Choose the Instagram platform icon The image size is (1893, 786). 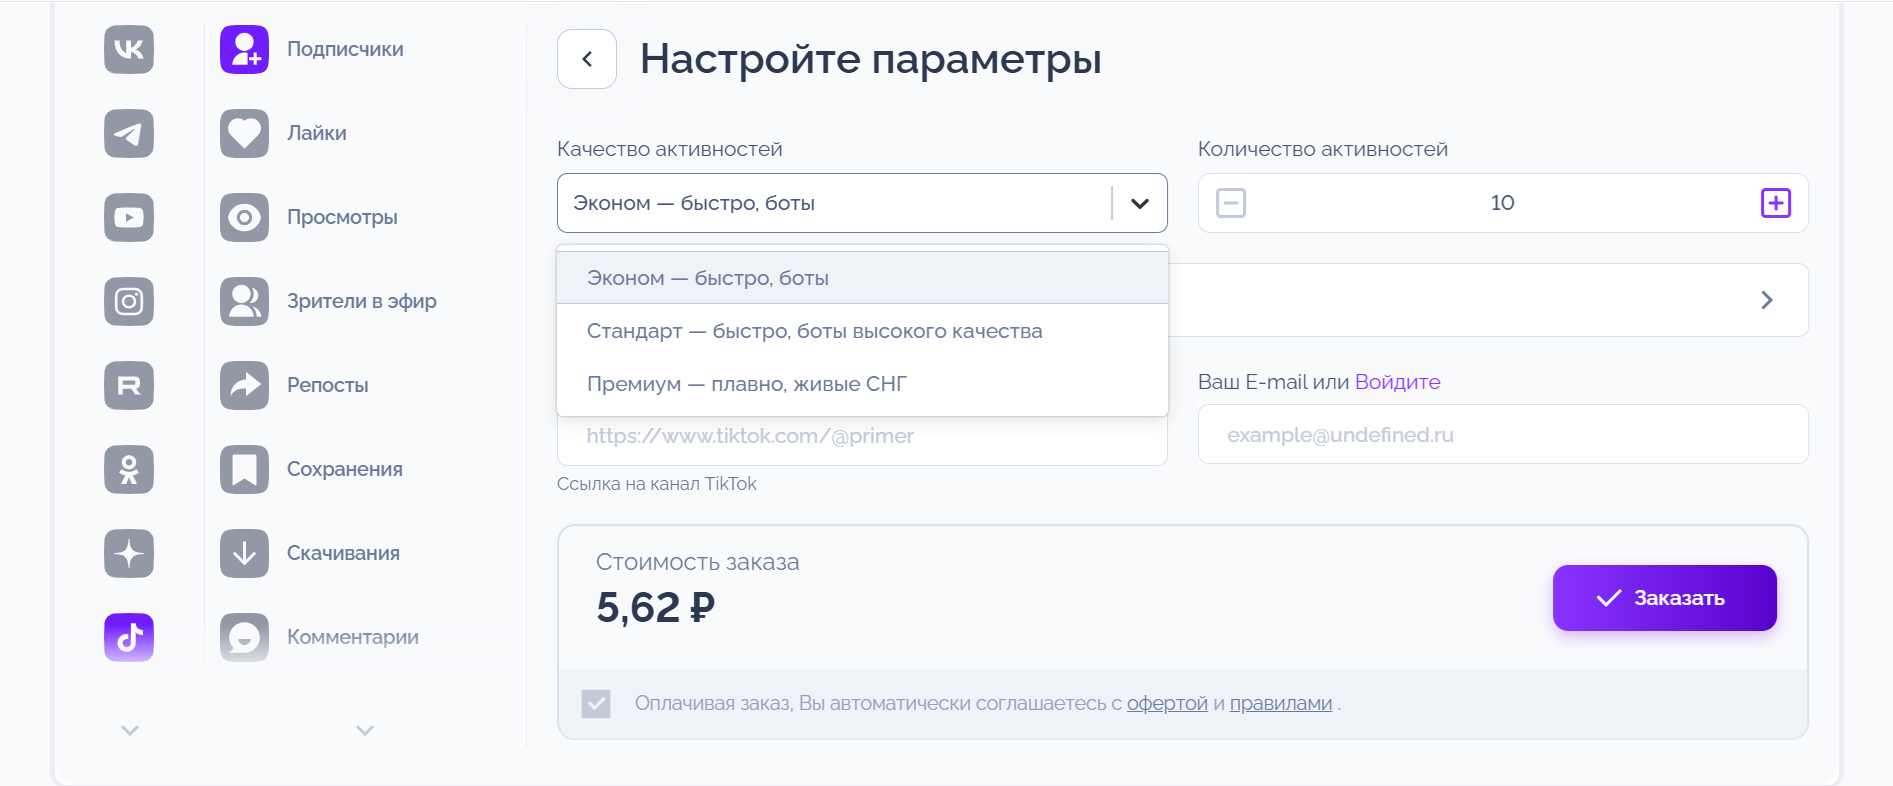pyautogui.click(x=129, y=301)
